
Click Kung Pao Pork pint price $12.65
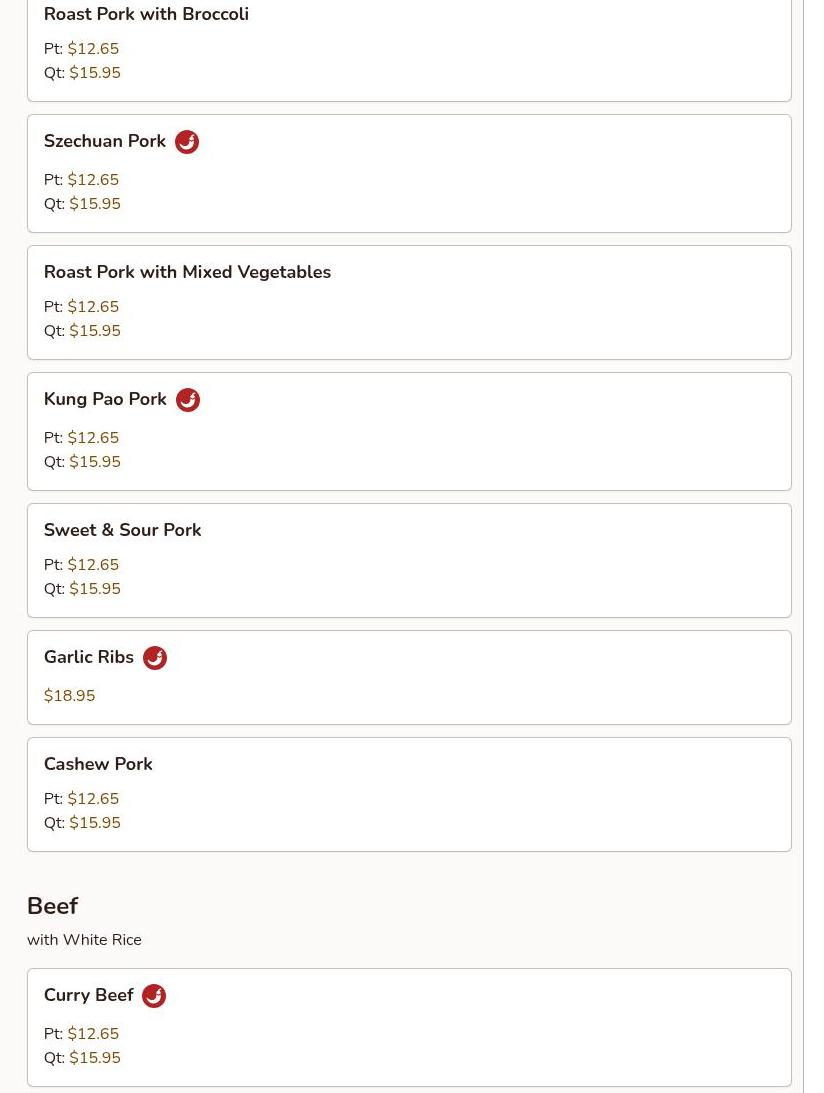[93, 438]
